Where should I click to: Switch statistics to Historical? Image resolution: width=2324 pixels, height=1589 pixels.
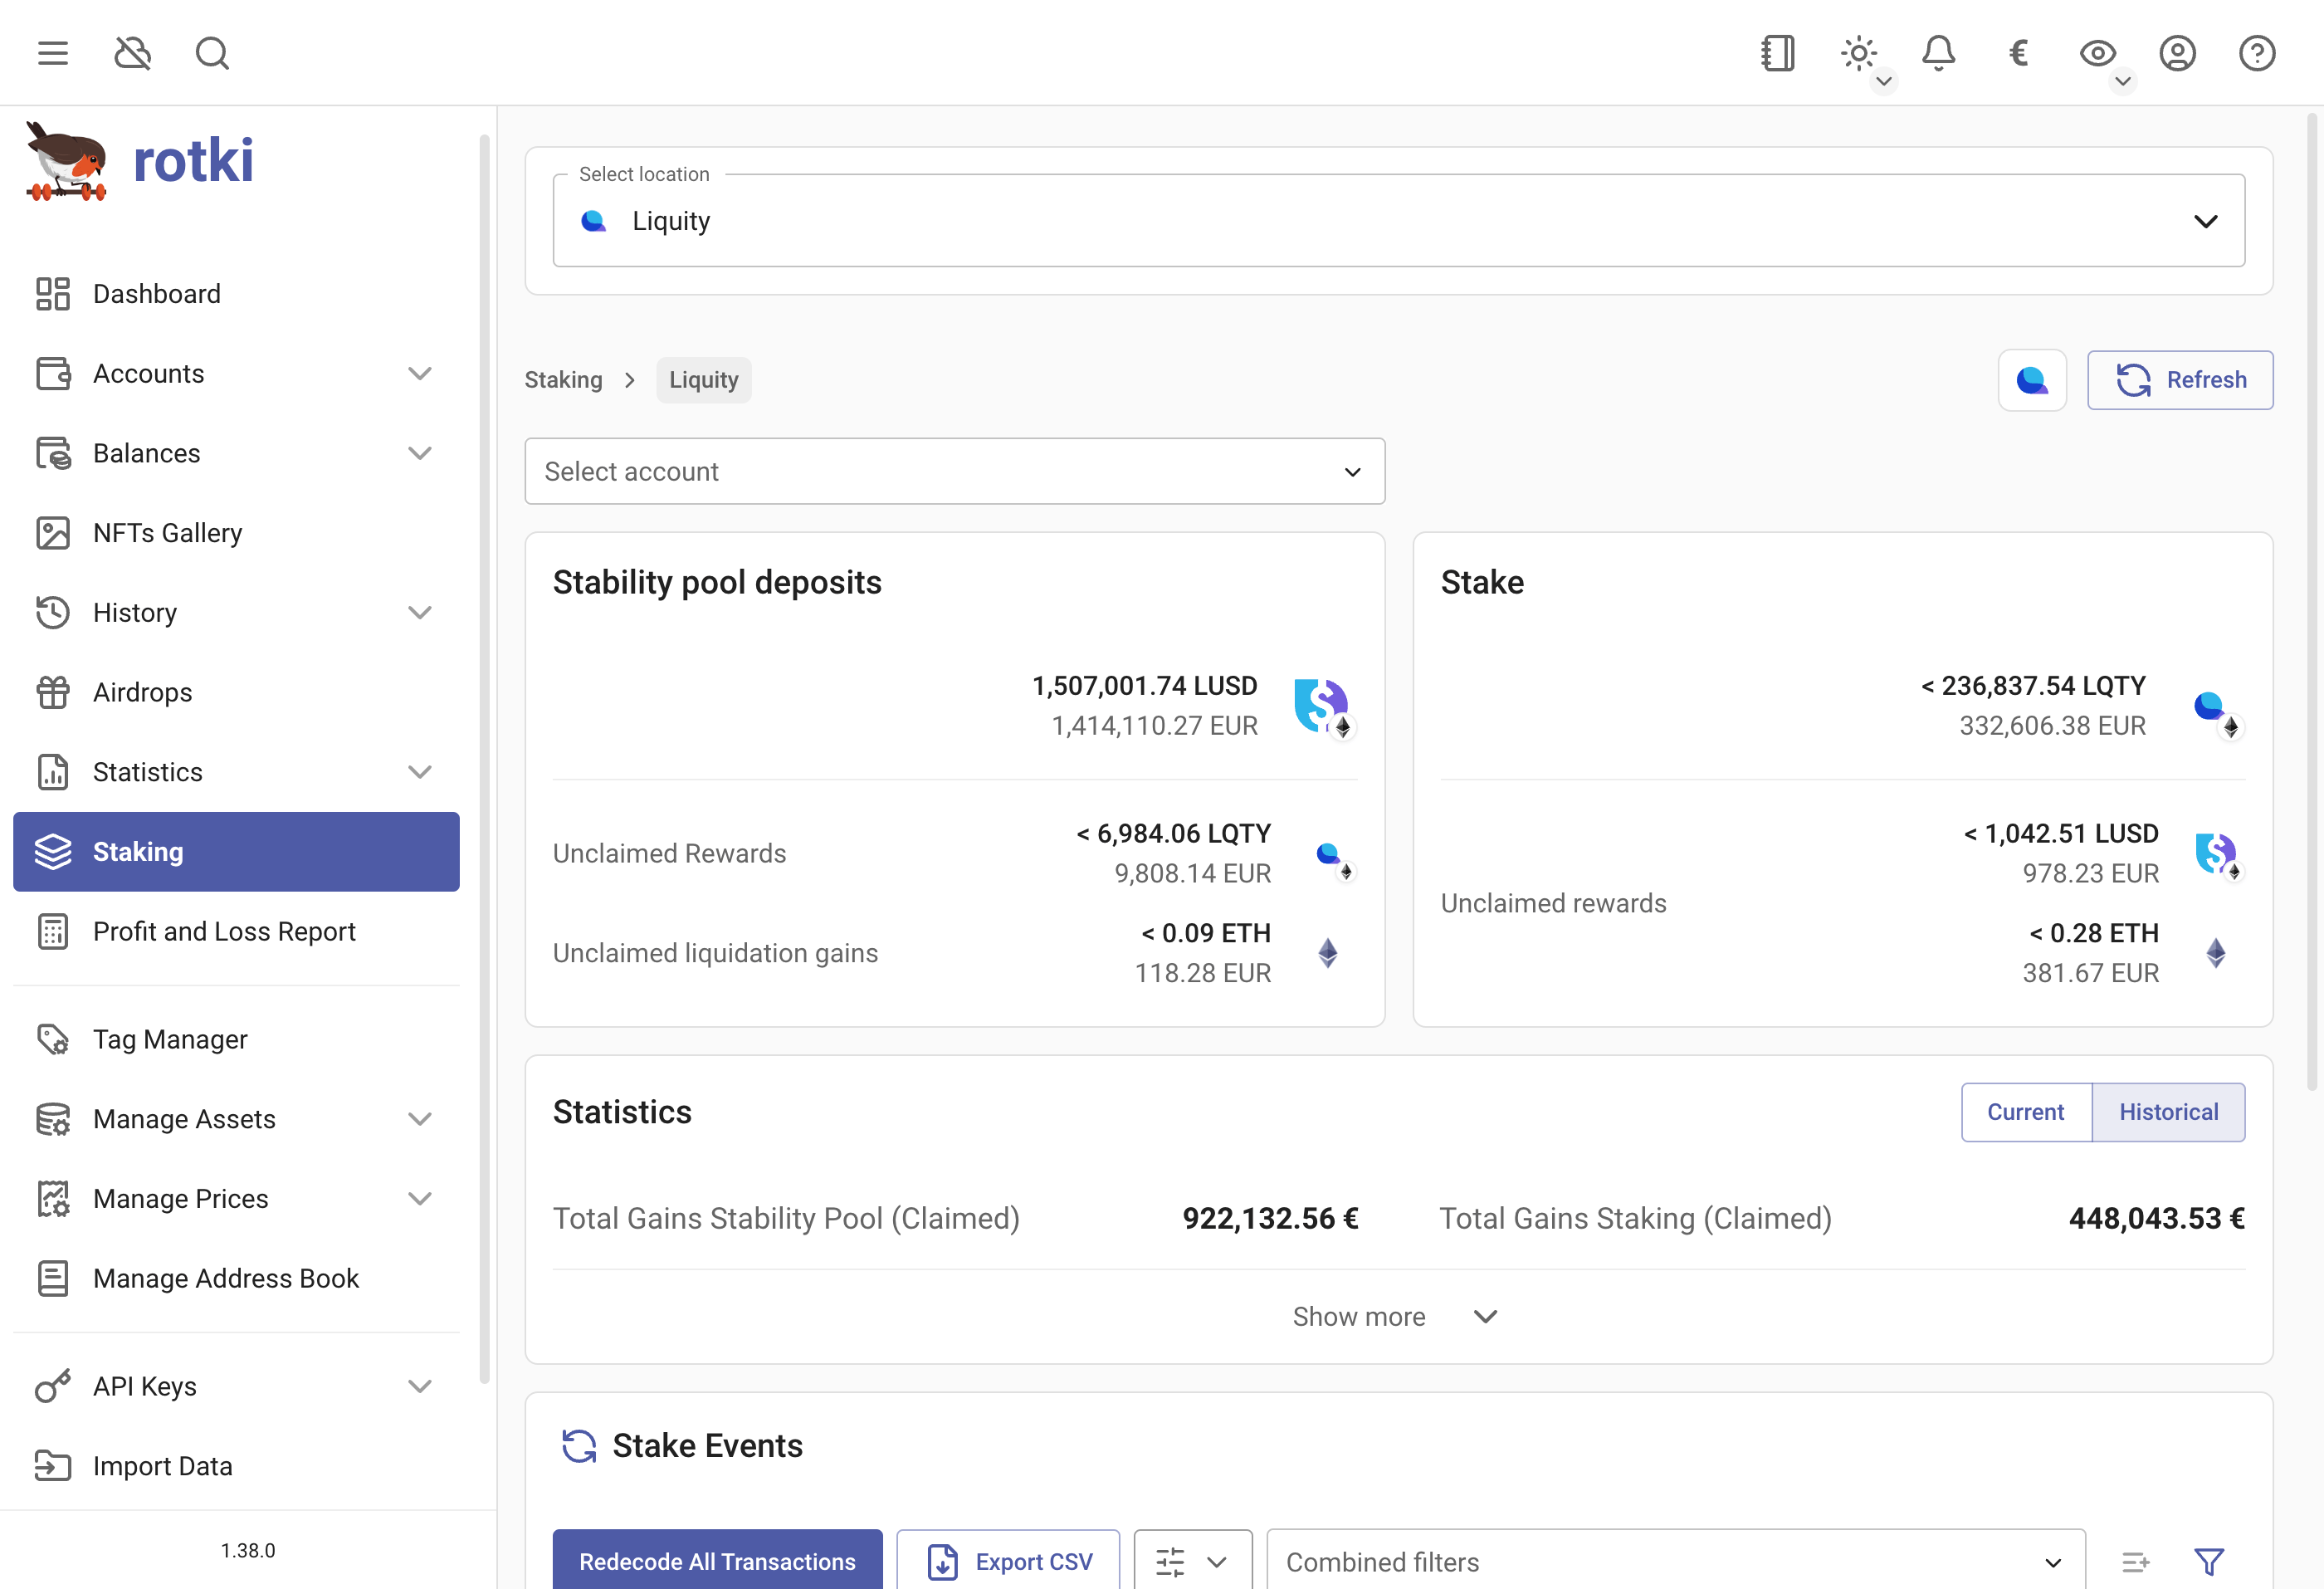[2169, 1112]
